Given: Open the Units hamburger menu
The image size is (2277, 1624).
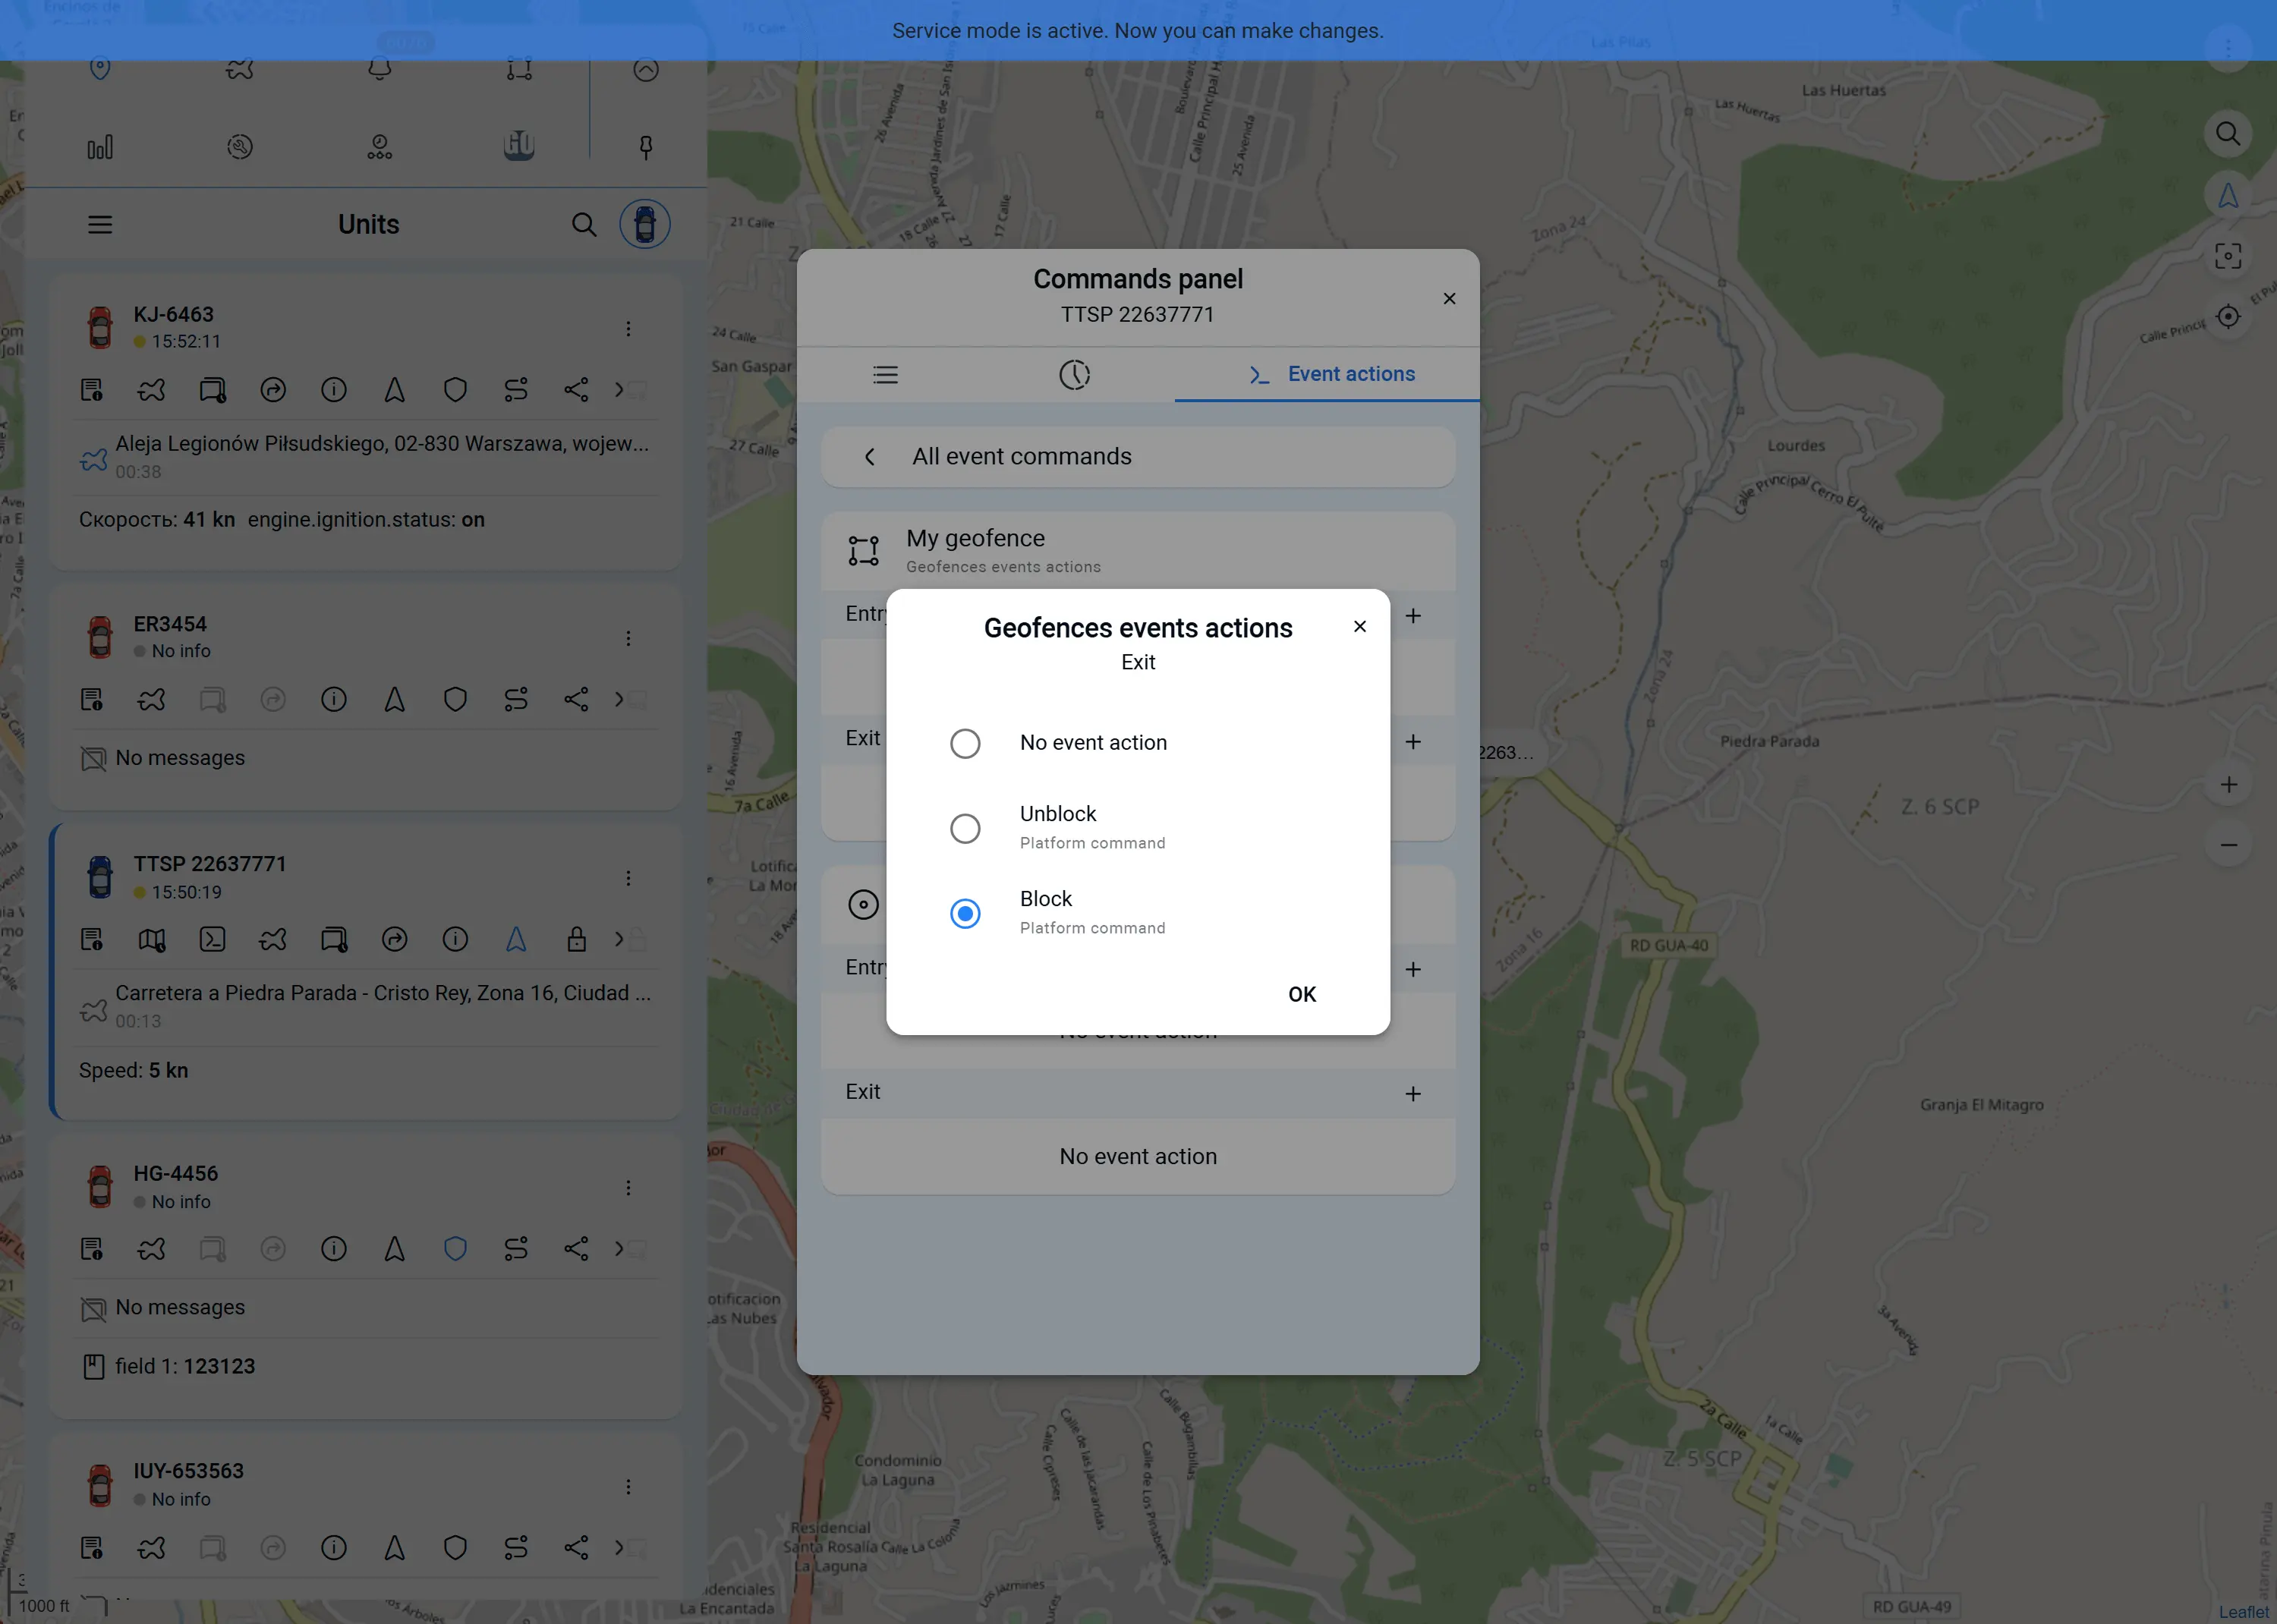Looking at the screenshot, I should (x=100, y=224).
